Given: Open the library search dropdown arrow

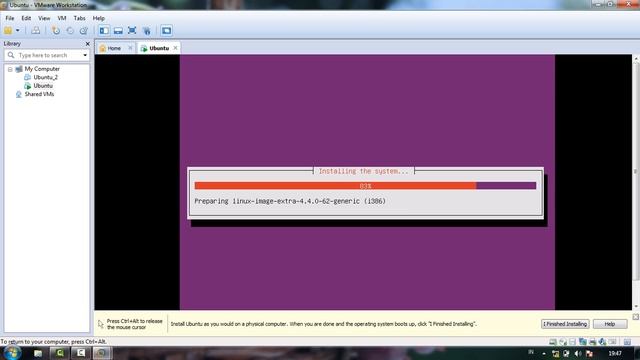Looking at the screenshot, I should (85, 55).
